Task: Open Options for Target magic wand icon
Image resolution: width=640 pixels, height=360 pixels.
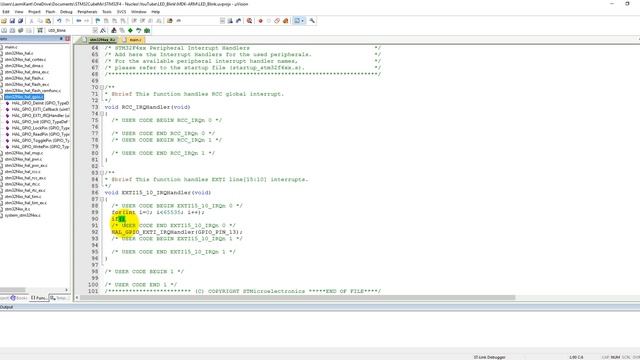Action: point(103,31)
